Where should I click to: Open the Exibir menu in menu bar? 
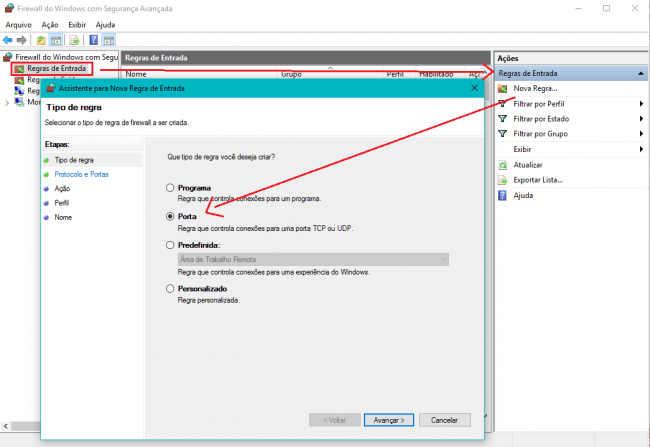coord(77,25)
